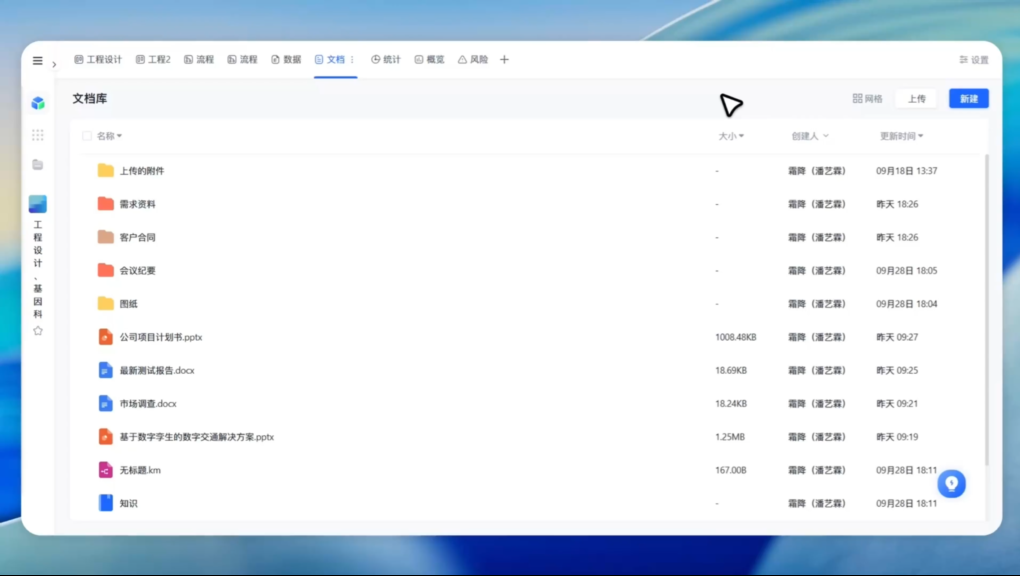This screenshot has width=1020, height=576.
Task: Open the hamburger menu icon
Action: (x=38, y=60)
